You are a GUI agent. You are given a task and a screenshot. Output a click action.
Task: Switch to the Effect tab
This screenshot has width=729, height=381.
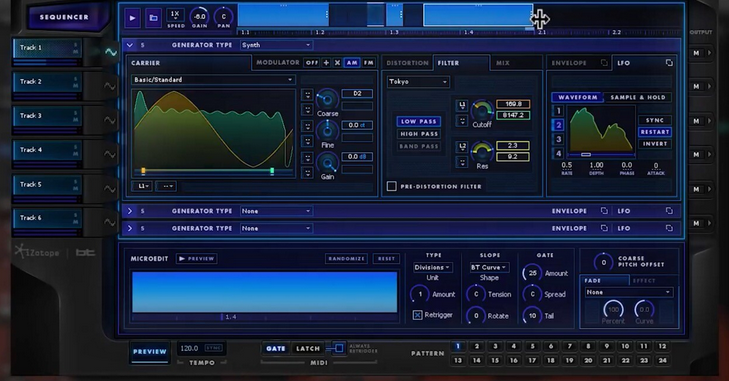coord(644,281)
